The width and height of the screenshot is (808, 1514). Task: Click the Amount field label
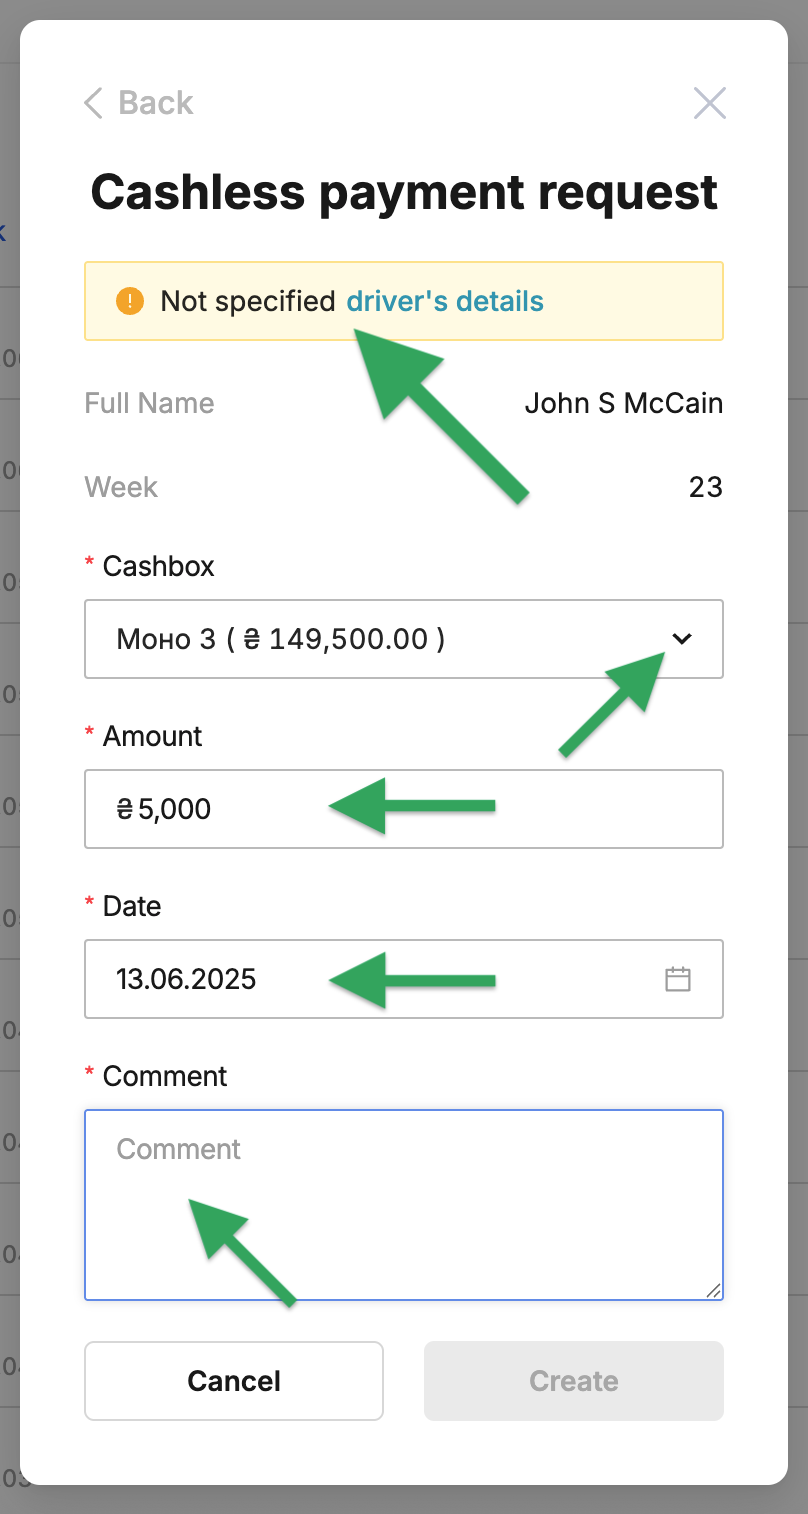click(x=152, y=736)
